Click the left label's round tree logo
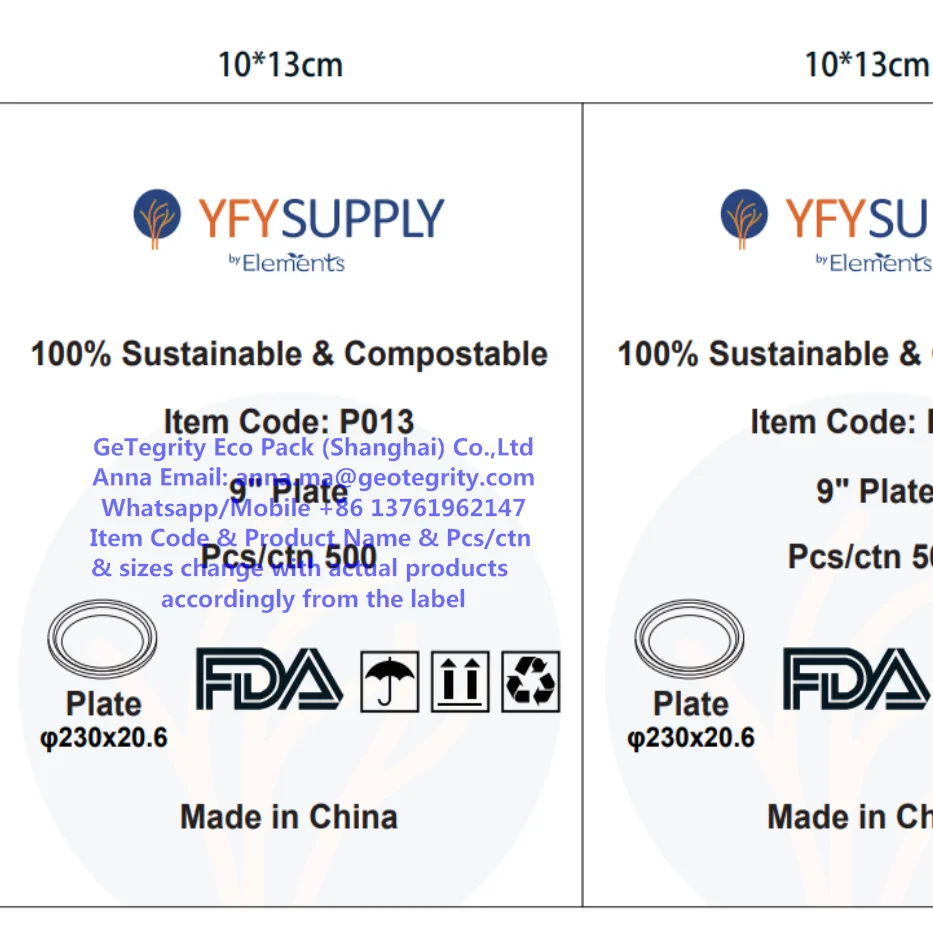This screenshot has height=933, width=933. [157, 218]
